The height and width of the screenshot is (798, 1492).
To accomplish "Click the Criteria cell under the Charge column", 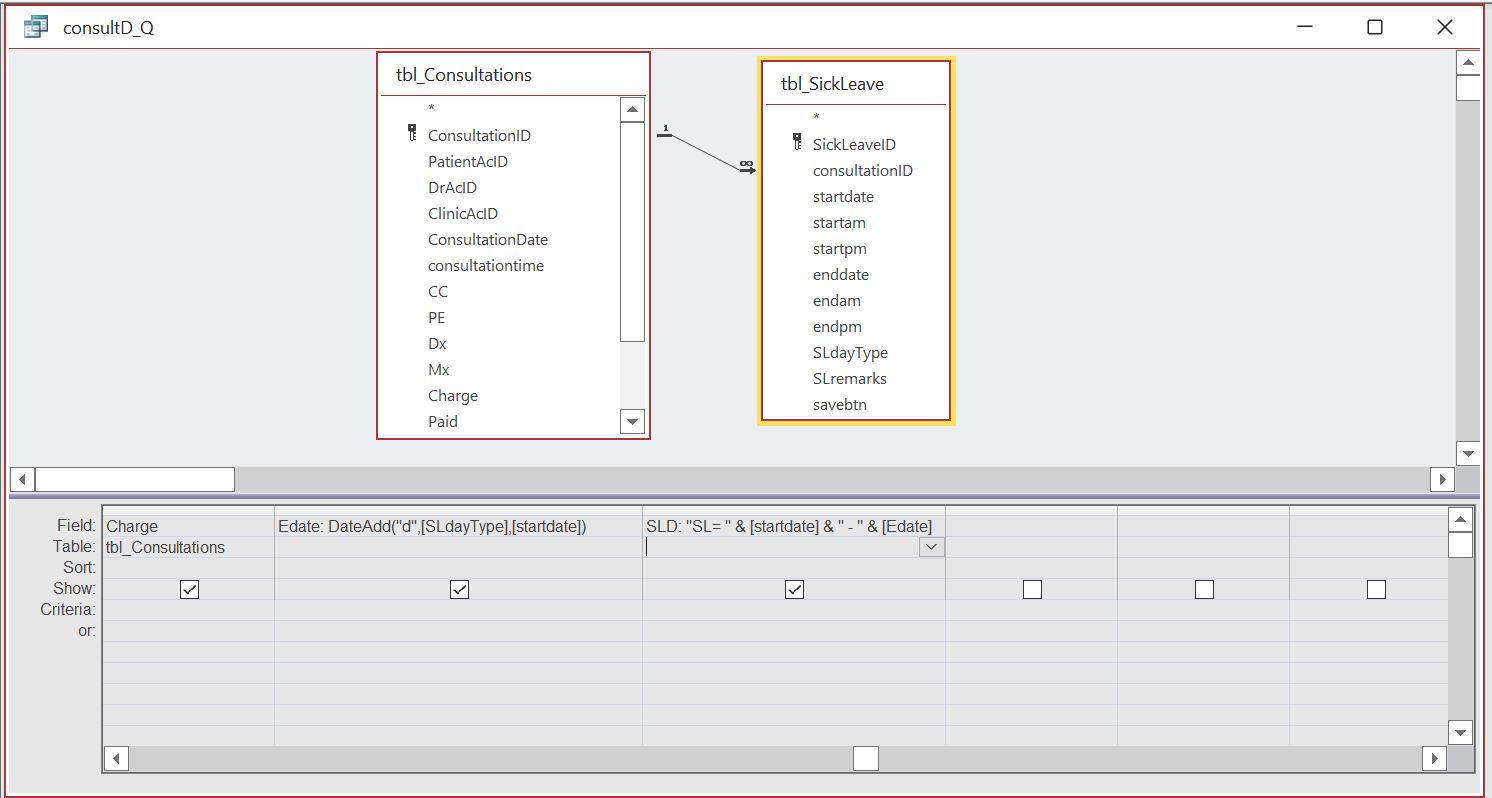I will [x=188, y=610].
